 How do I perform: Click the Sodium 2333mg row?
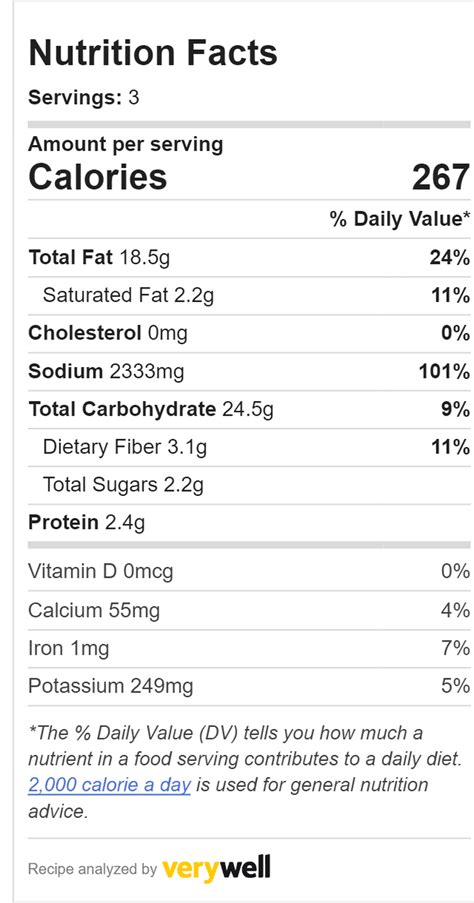coord(249,371)
